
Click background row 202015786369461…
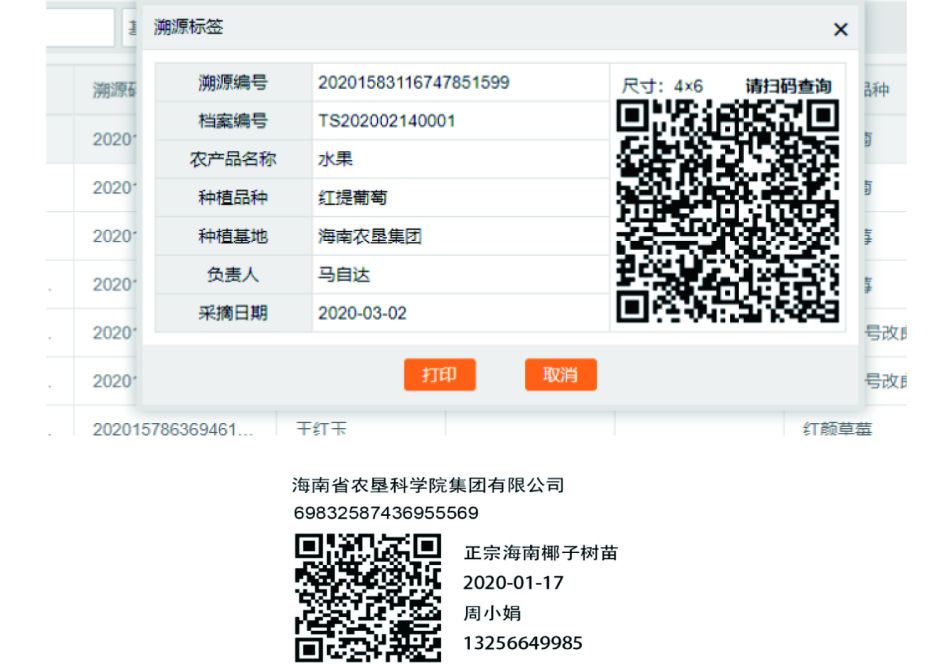point(173,429)
